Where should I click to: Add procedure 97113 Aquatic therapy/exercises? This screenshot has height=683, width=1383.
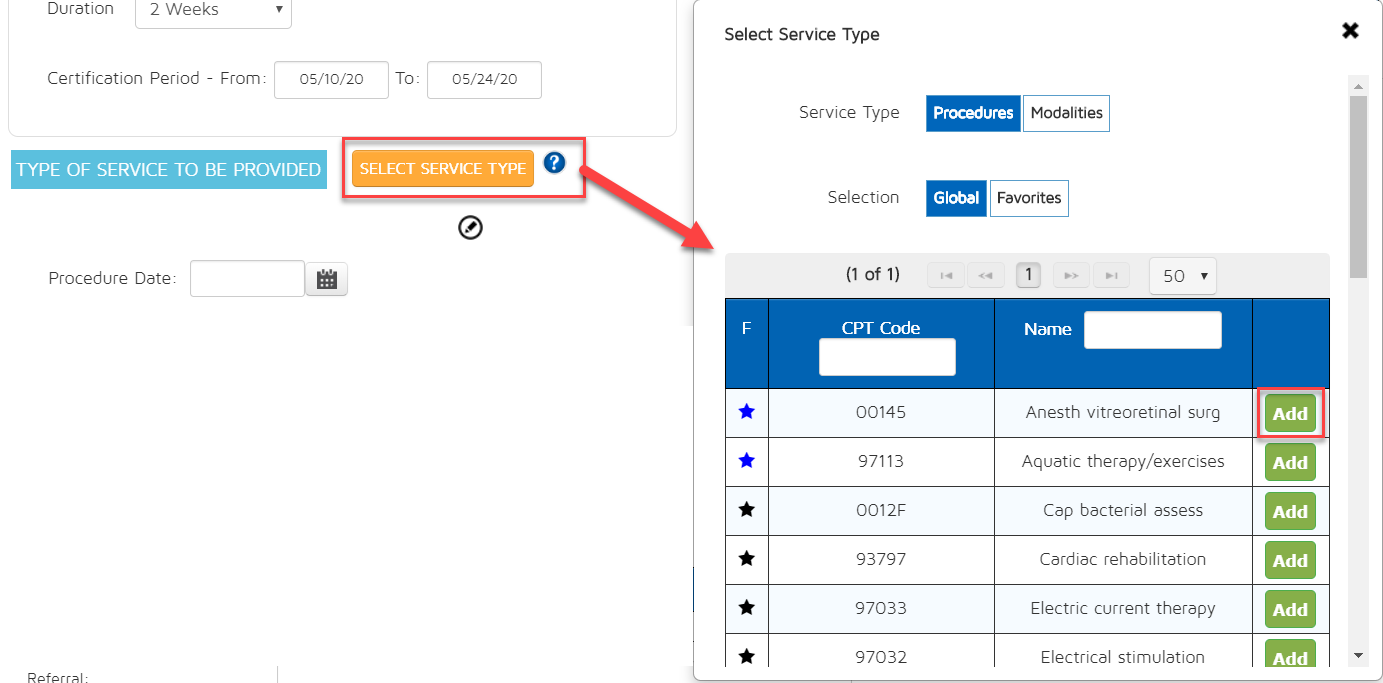coord(1290,462)
